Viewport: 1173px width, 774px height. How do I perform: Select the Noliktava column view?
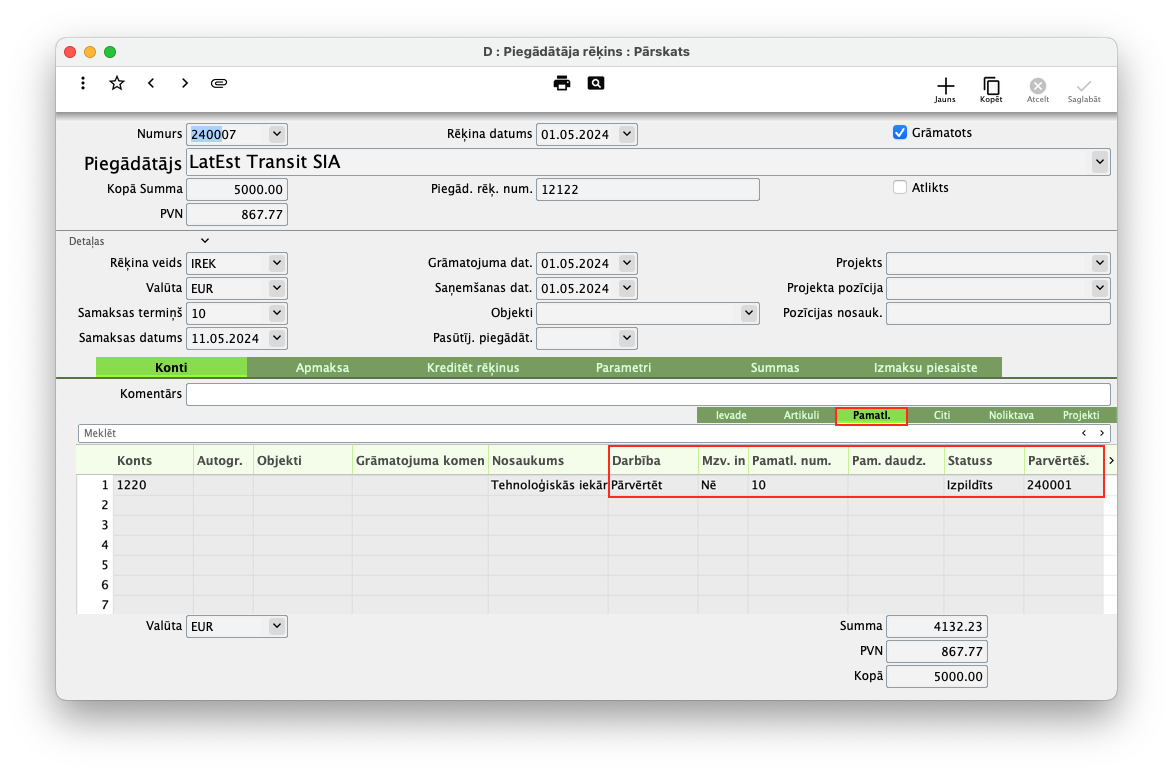1011,415
